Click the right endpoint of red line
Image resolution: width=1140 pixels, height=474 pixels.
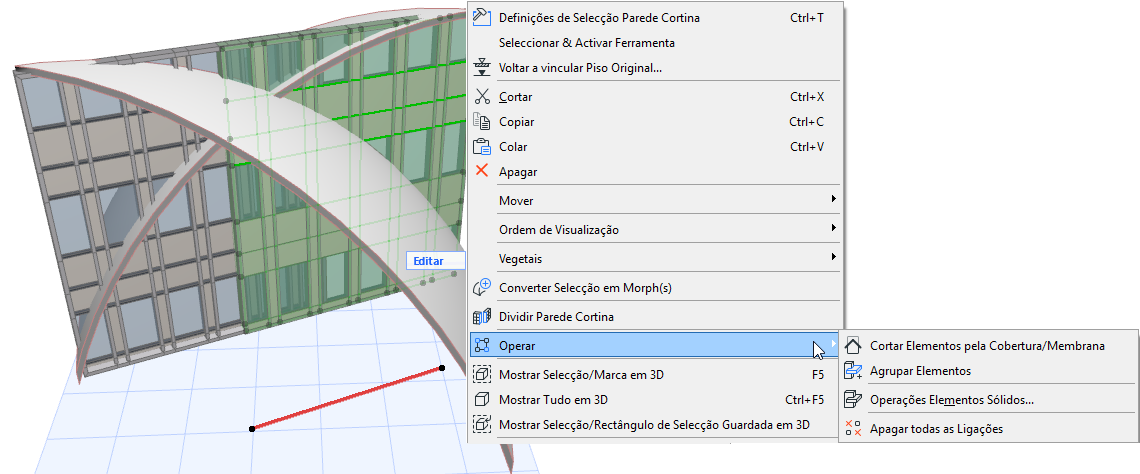441,368
